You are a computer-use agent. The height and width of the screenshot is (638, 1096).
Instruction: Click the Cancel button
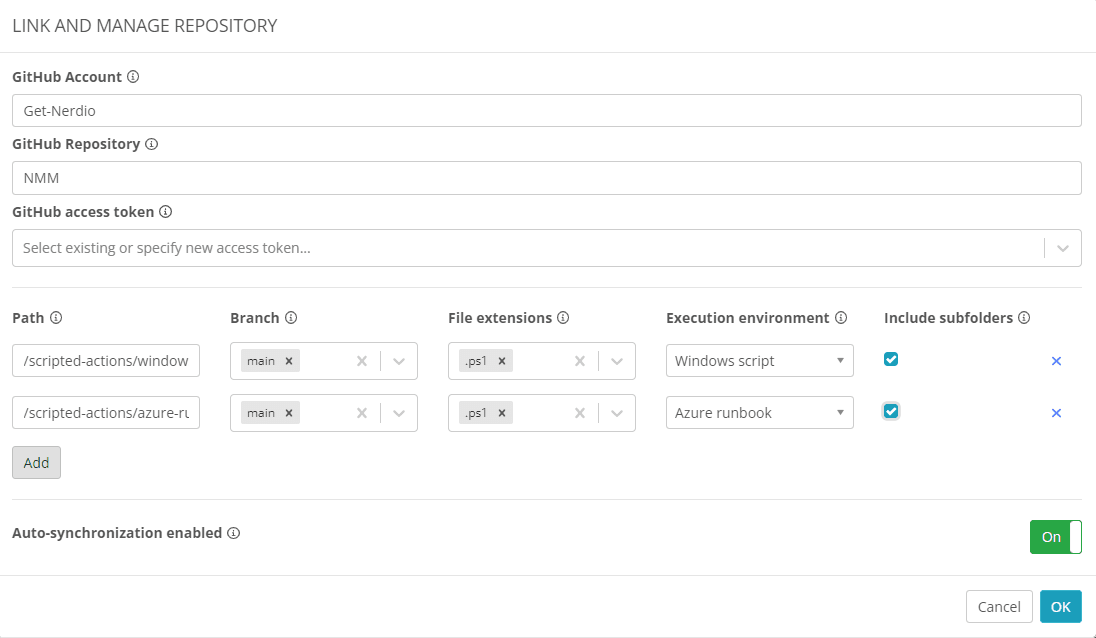(998, 607)
